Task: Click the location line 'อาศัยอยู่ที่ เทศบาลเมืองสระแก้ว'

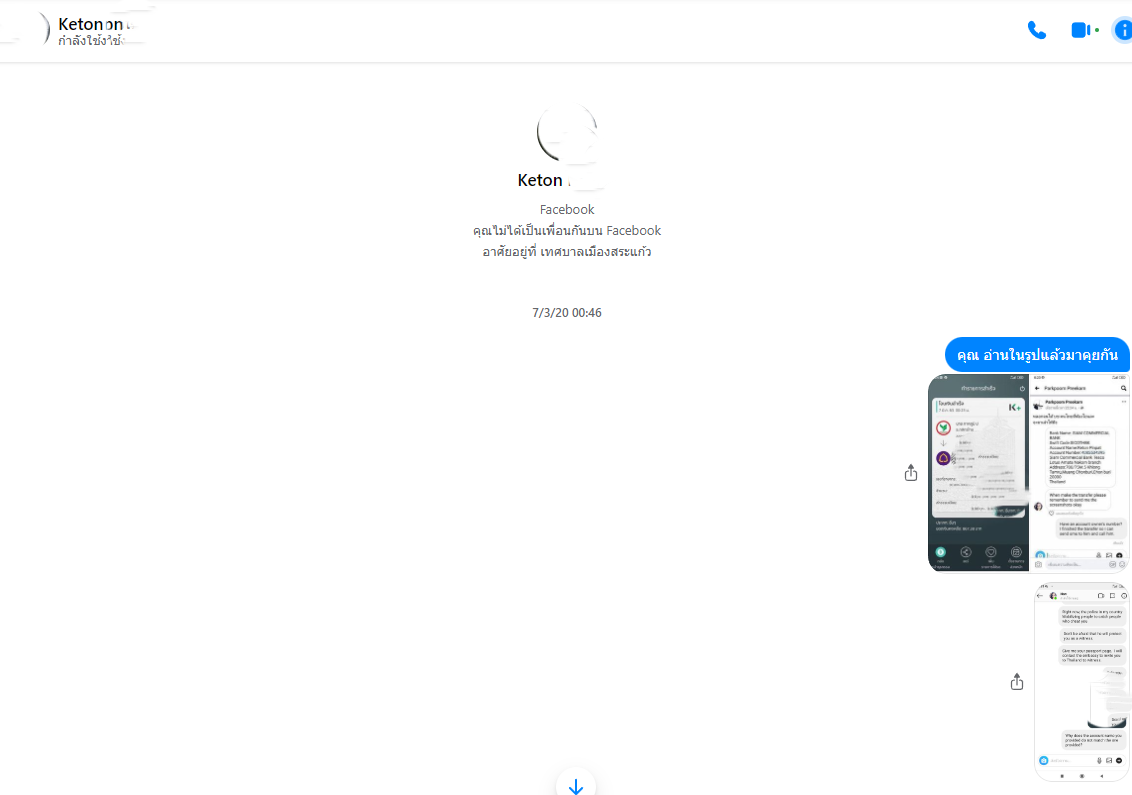Action: coord(567,251)
